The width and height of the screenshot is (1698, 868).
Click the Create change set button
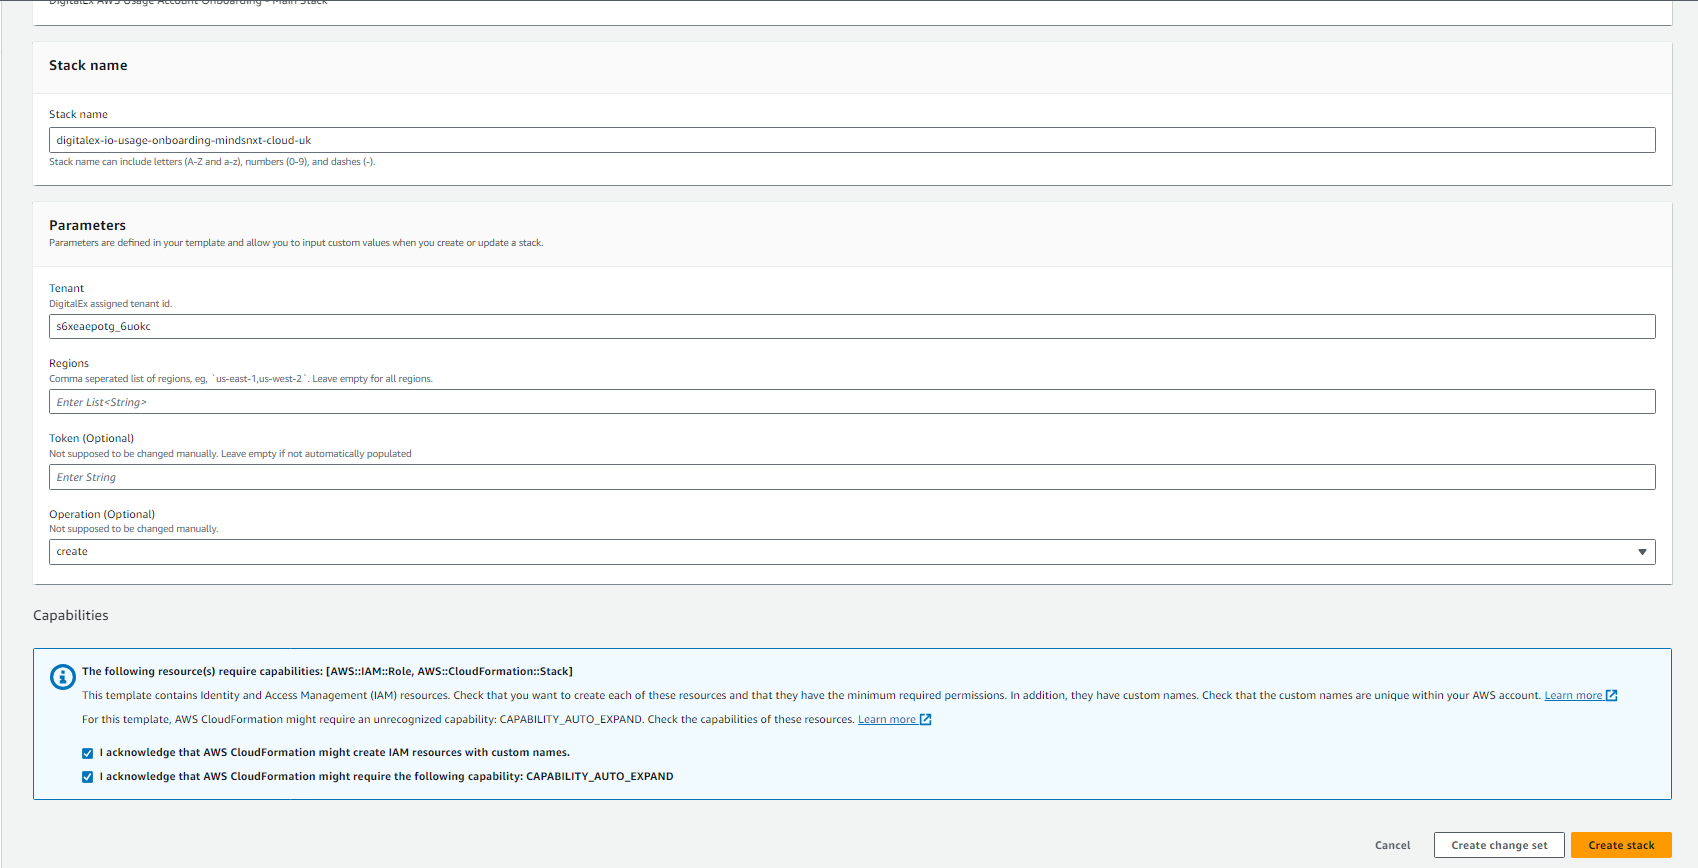(x=1498, y=846)
